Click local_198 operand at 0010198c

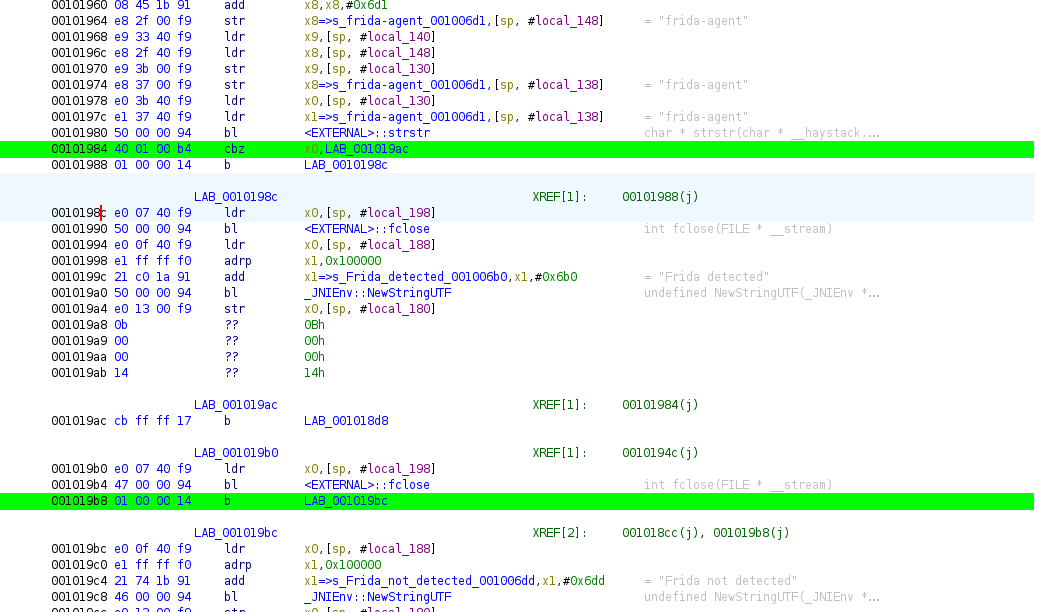397,213
